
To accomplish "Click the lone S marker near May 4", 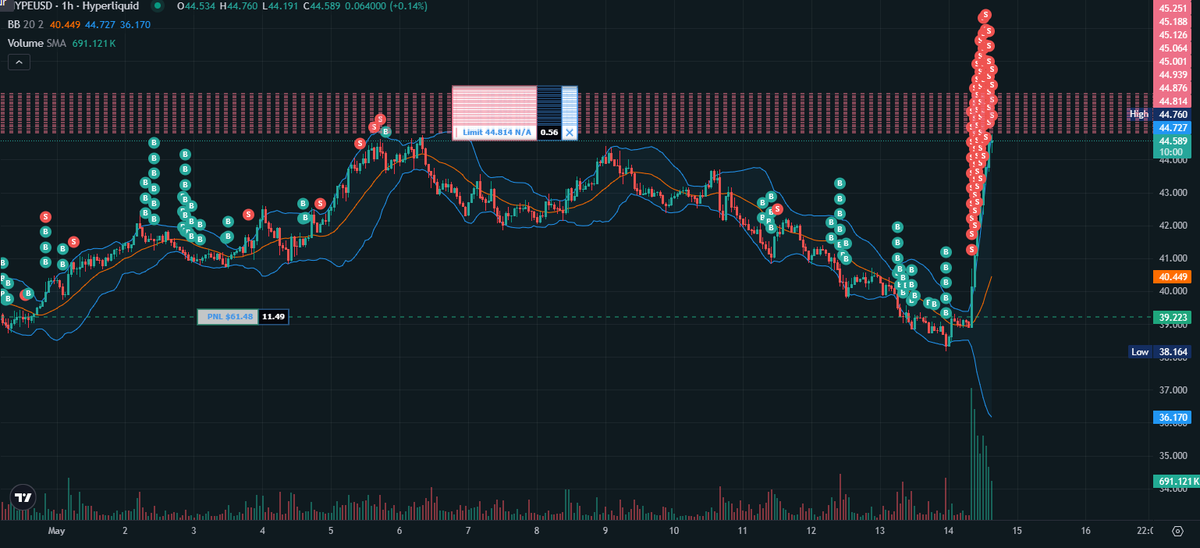I will tap(247, 214).
